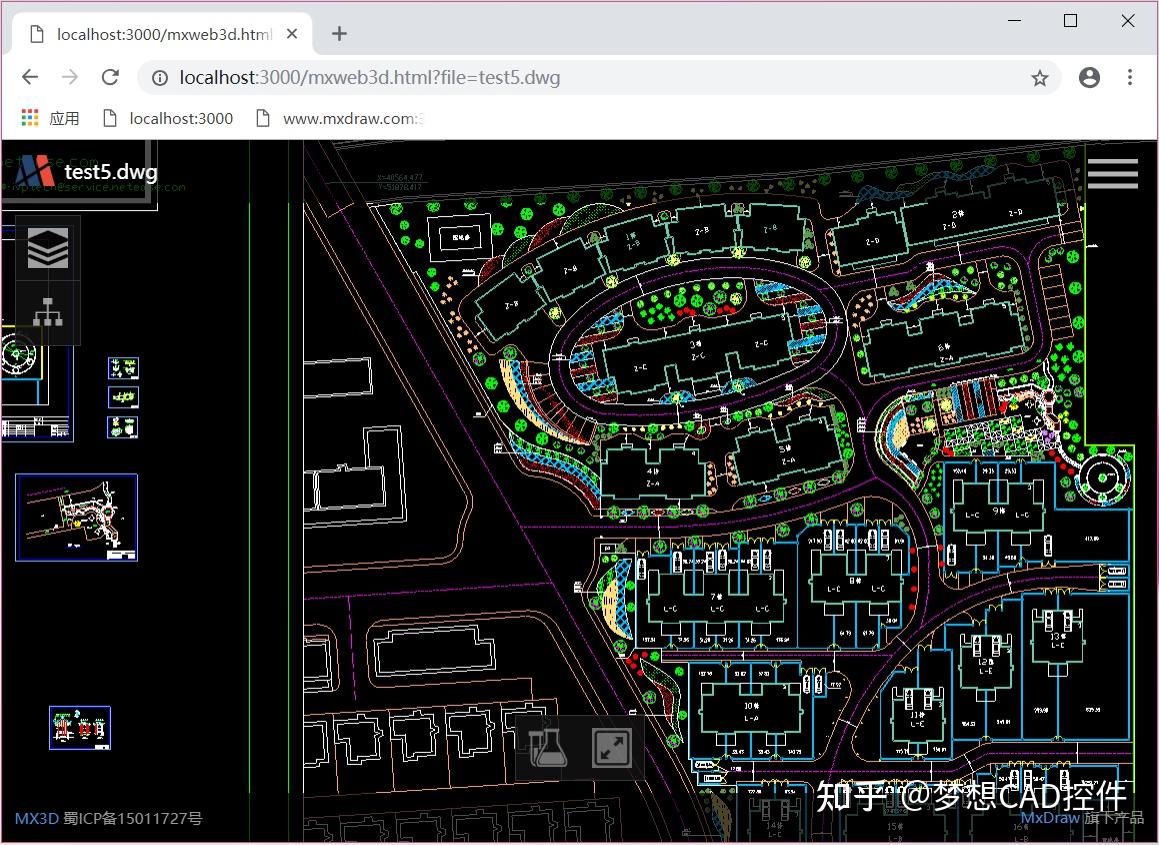
Task: Click the localhost:3000 bookmark bar item
Action: pyautogui.click(x=180, y=117)
